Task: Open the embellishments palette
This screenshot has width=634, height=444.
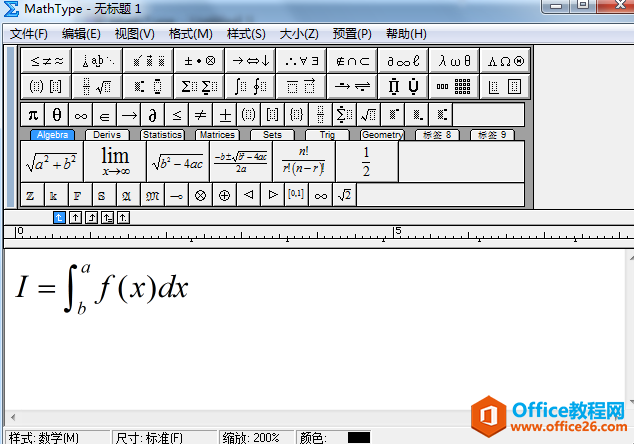Action: (148, 61)
